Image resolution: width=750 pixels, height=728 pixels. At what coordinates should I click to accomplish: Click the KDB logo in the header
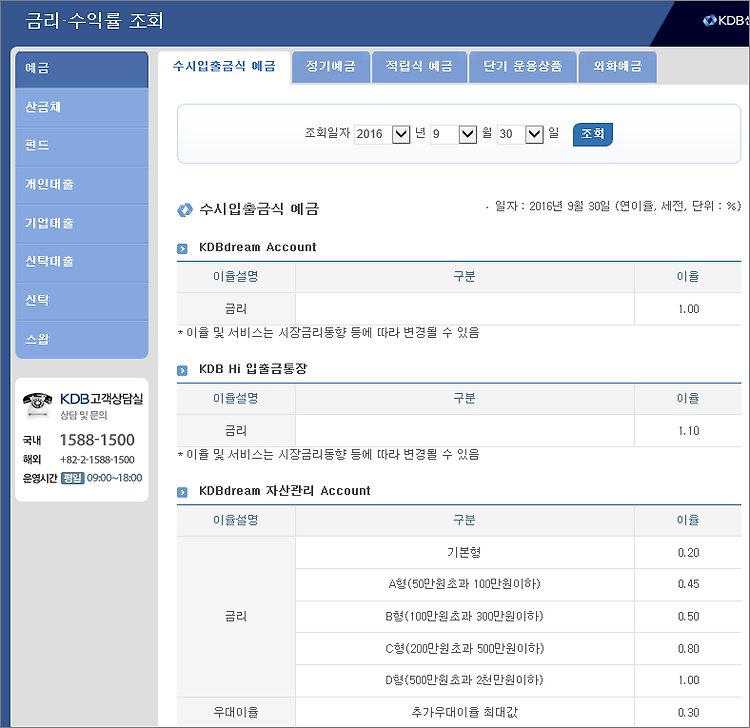tap(726, 21)
